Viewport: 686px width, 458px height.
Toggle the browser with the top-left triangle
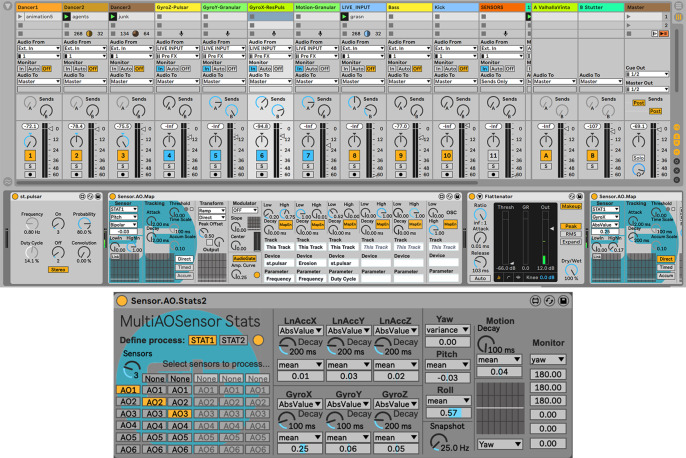[x=7, y=7]
